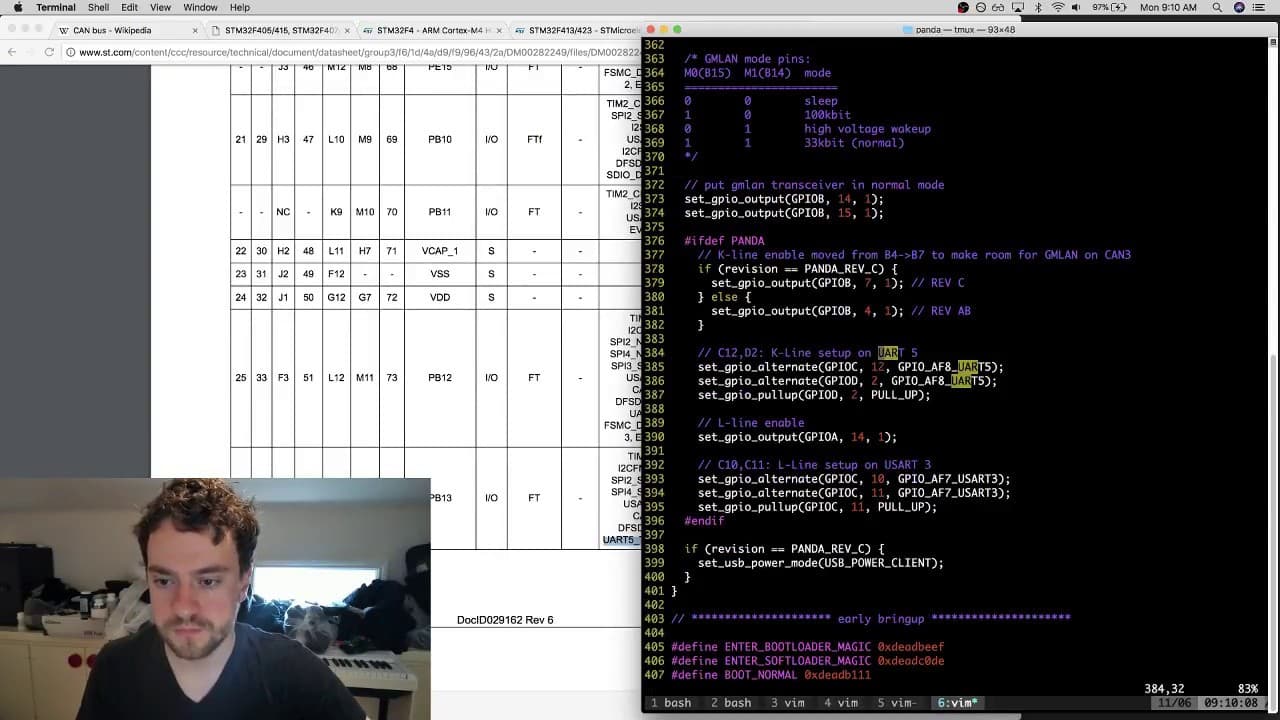1280x720 pixels.
Task: Select tmux window 2 bash
Action: pyautogui.click(x=731, y=703)
